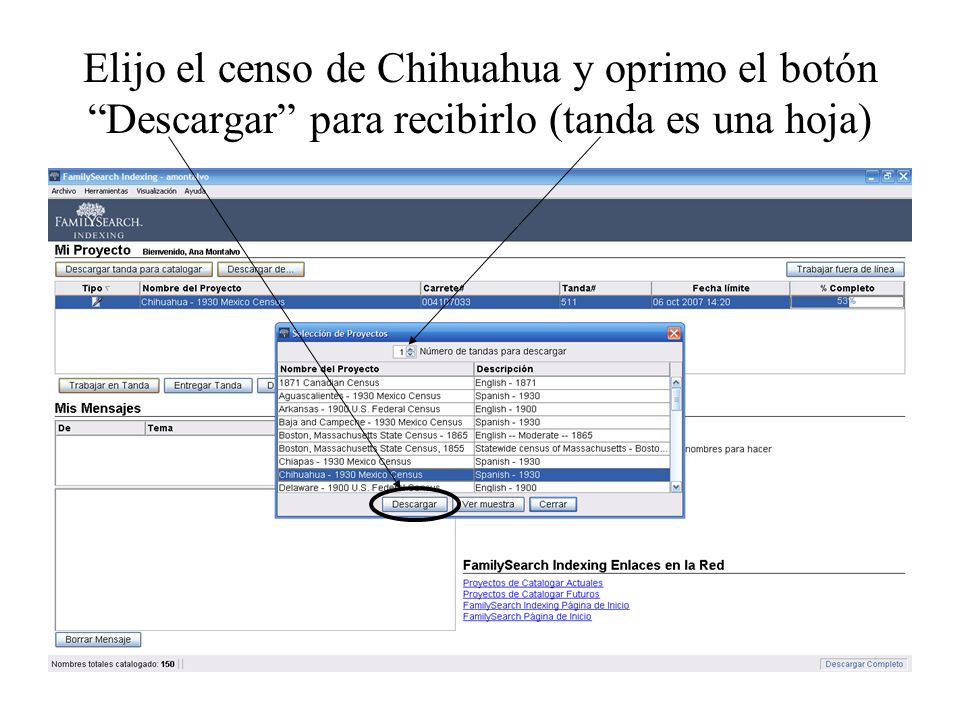
Task: Select Aguascalientes - 1930 Mexico Census
Action: tap(473, 396)
